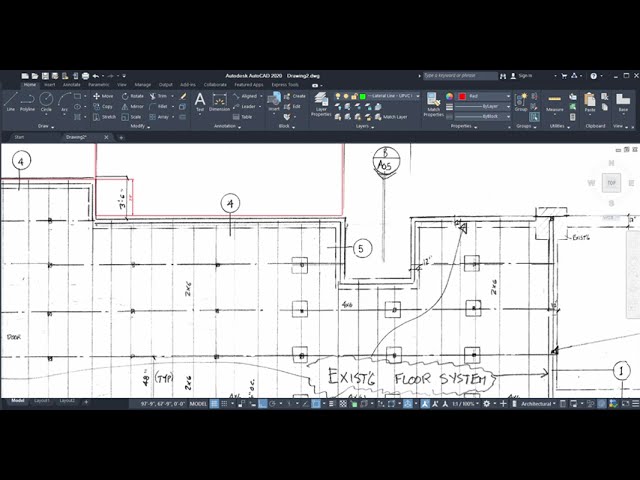The width and height of the screenshot is (640, 480).
Task: Open the Annotate ribbon tab
Action: pos(72,85)
